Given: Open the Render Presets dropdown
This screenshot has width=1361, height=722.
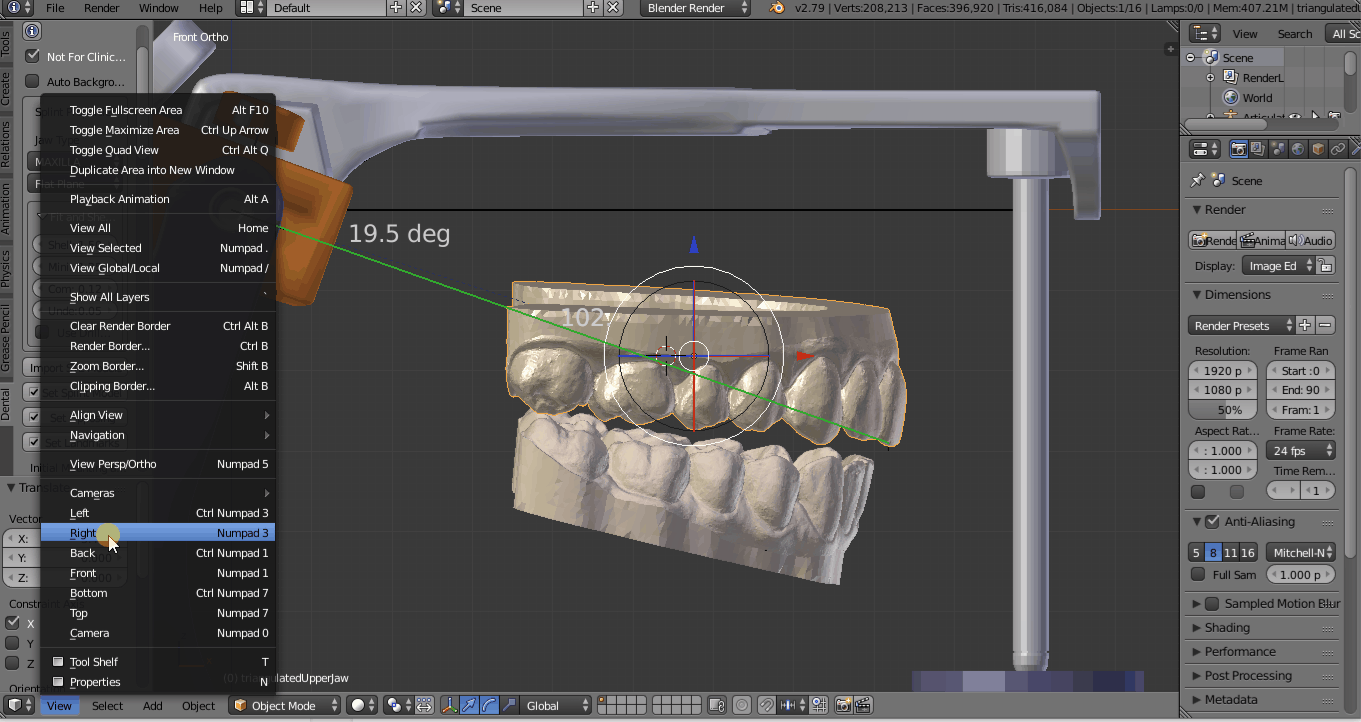Looking at the screenshot, I should tap(1242, 325).
